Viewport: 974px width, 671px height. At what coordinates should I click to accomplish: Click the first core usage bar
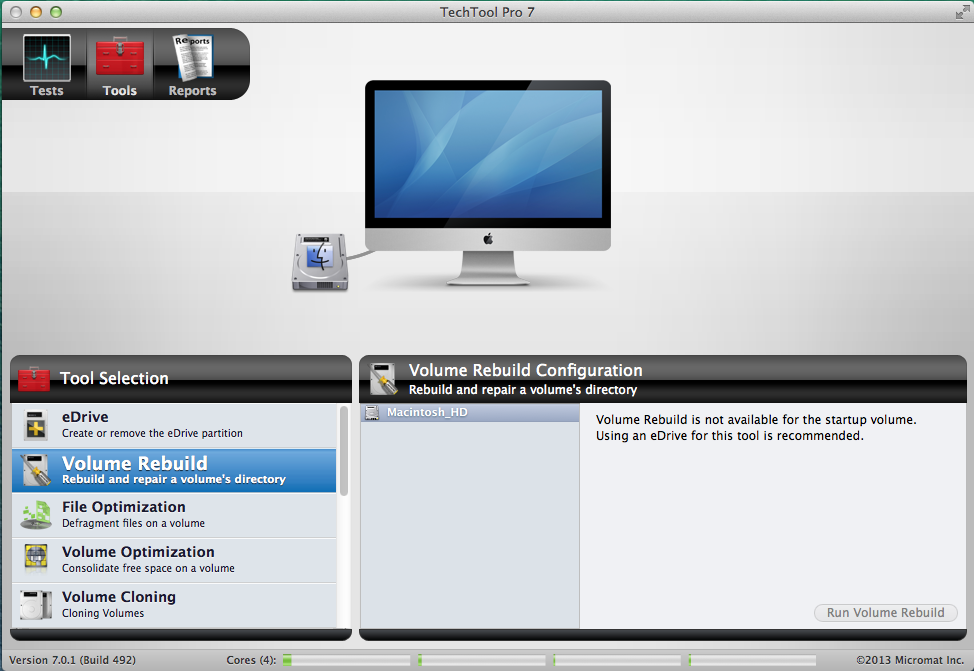click(x=347, y=660)
